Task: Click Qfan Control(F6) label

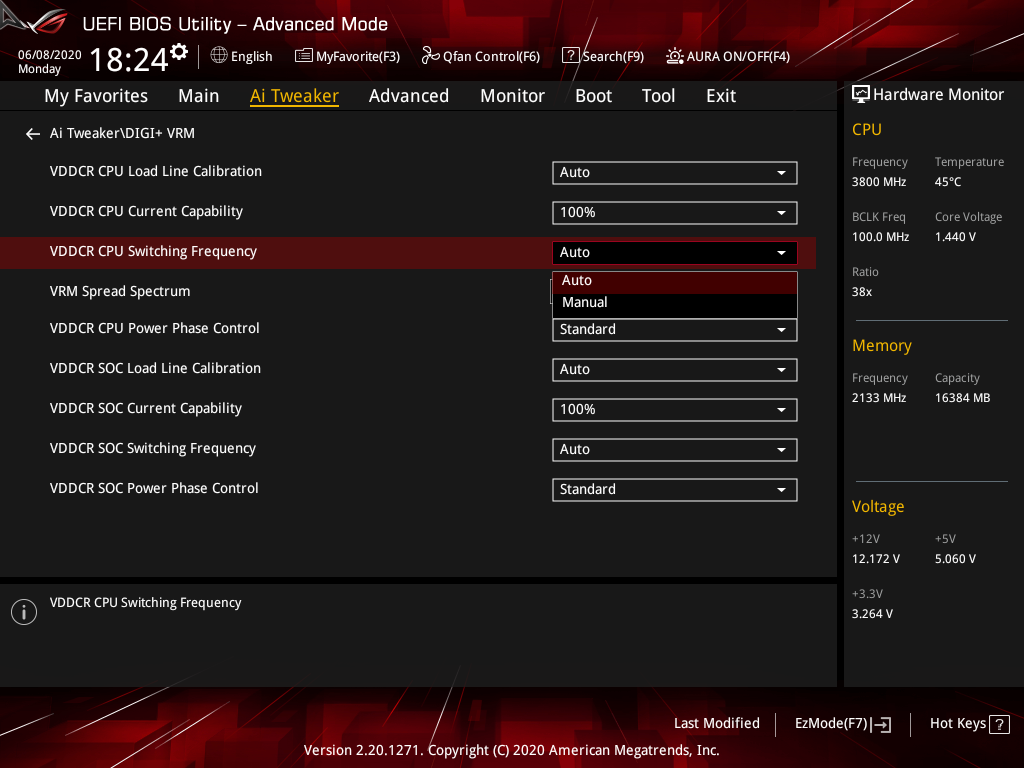Action: coord(492,57)
